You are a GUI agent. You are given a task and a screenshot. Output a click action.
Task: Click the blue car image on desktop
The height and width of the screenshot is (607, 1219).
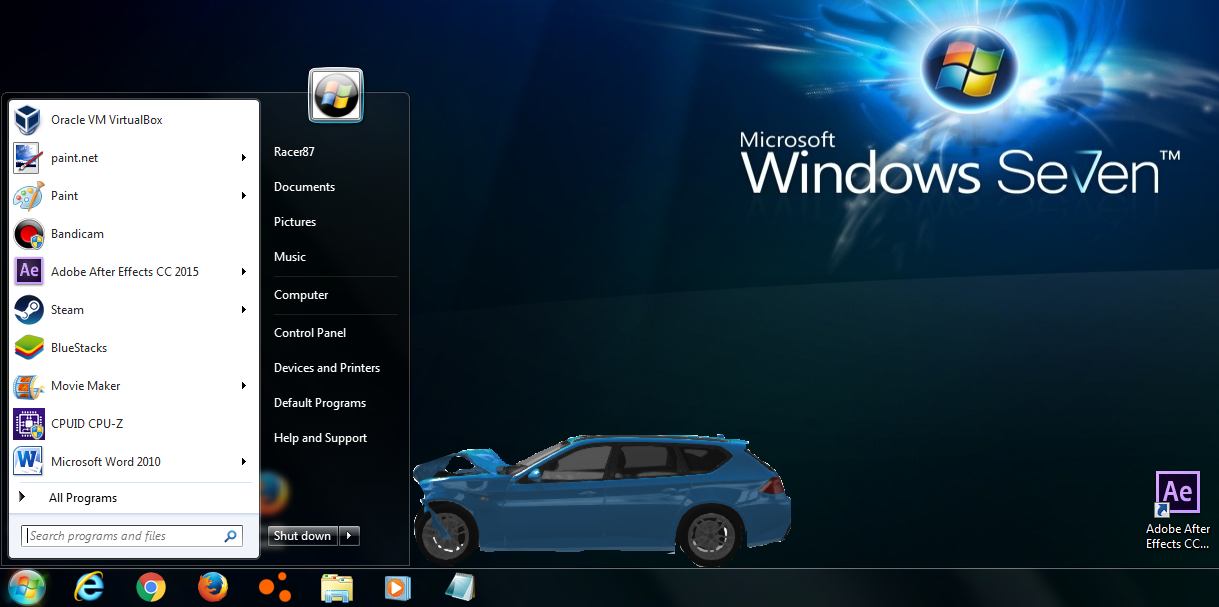point(601,499)
